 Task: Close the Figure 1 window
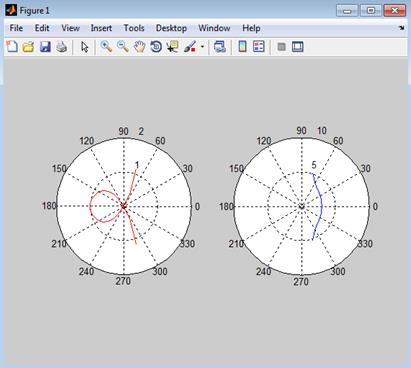[395, 11]
